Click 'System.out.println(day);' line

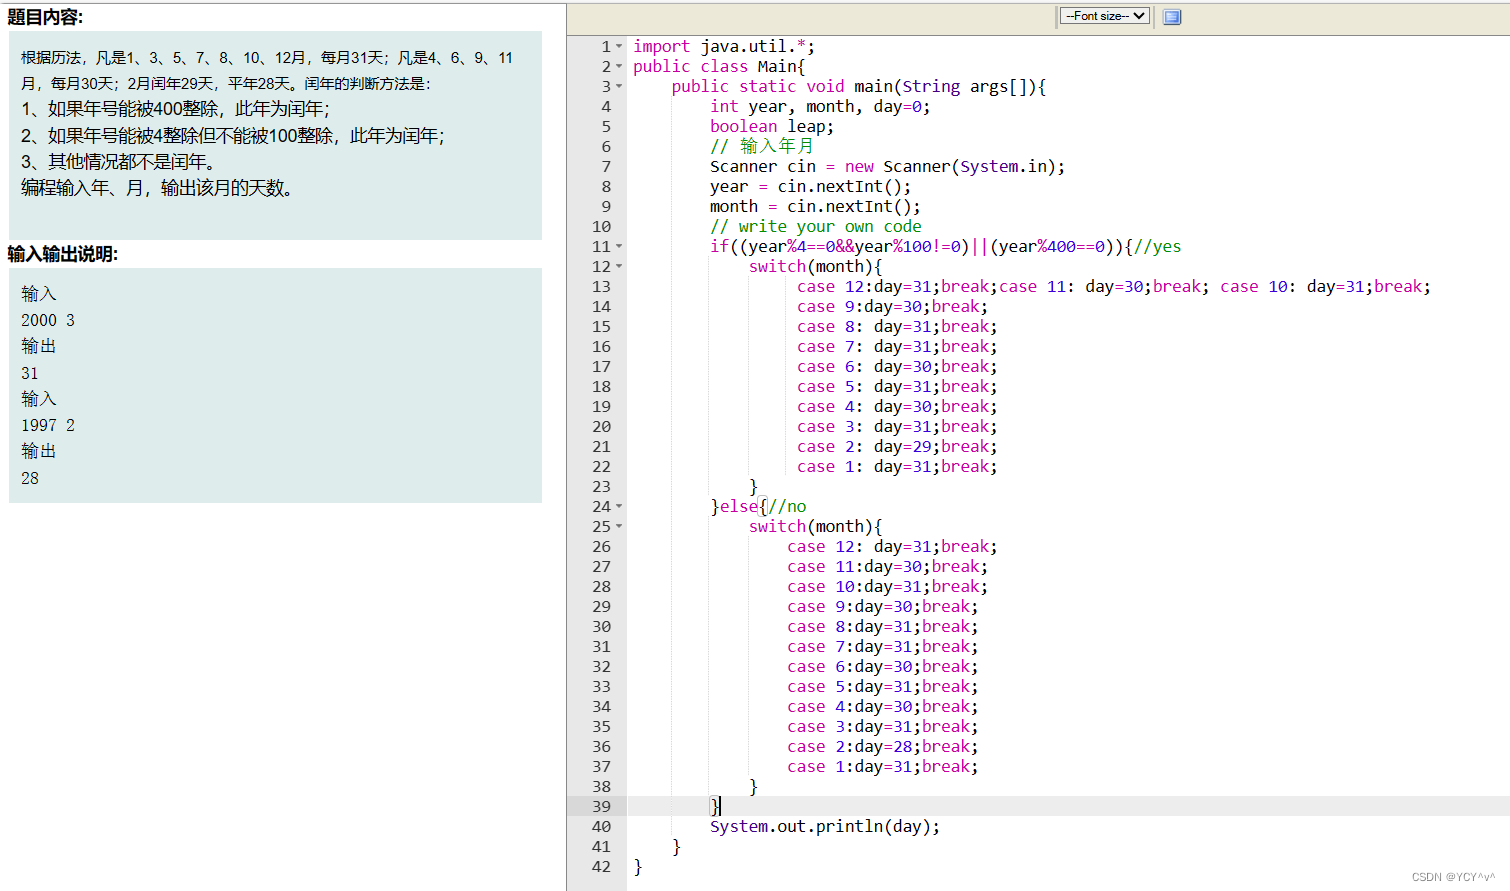[825, 826]
